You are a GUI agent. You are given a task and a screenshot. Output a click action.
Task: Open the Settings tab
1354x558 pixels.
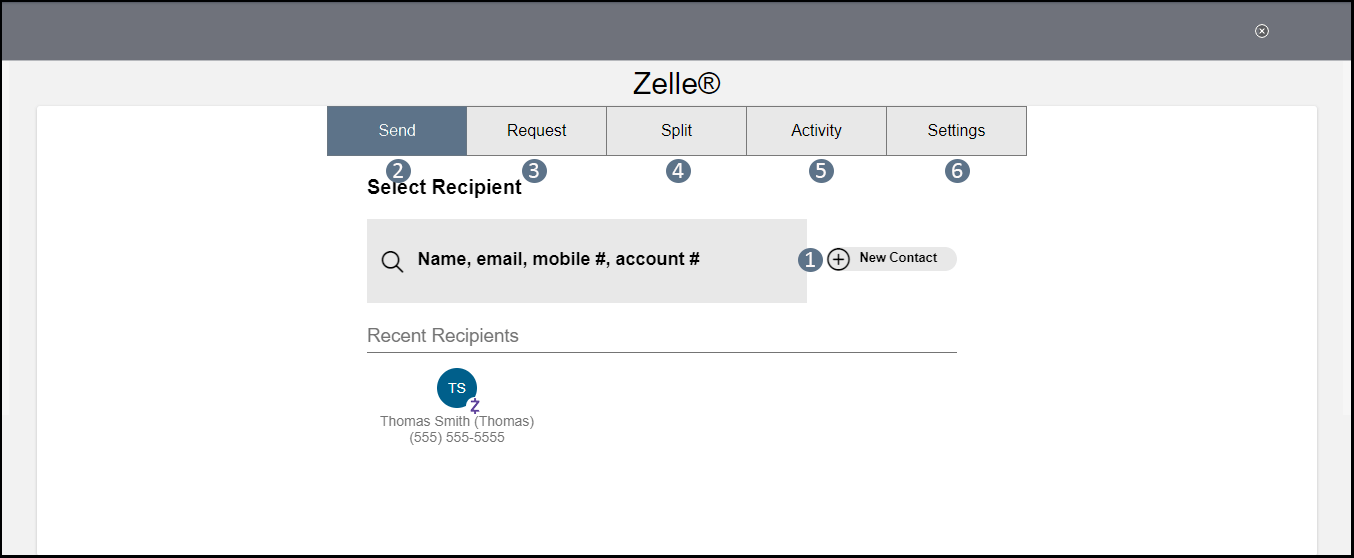tap(956, 131)
